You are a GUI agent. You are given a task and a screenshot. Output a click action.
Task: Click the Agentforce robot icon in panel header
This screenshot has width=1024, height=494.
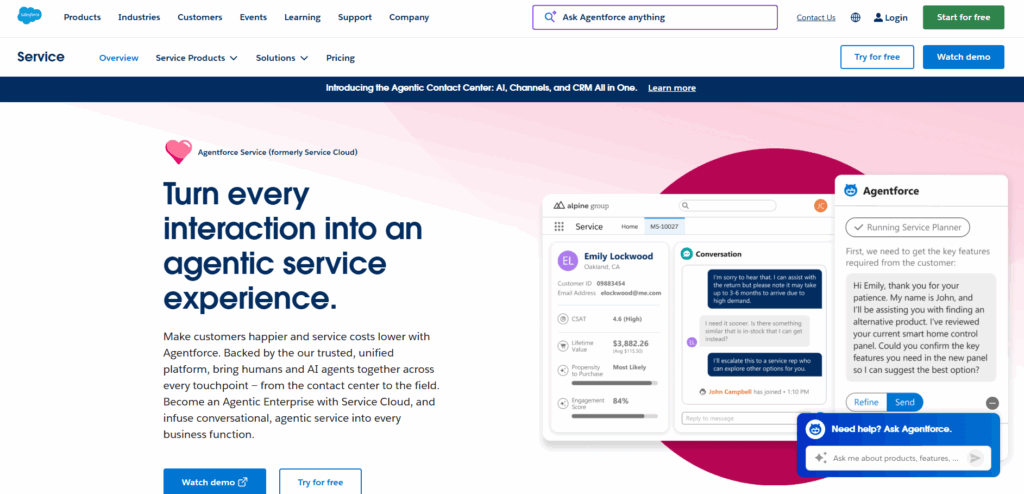(x=851, y=191)
